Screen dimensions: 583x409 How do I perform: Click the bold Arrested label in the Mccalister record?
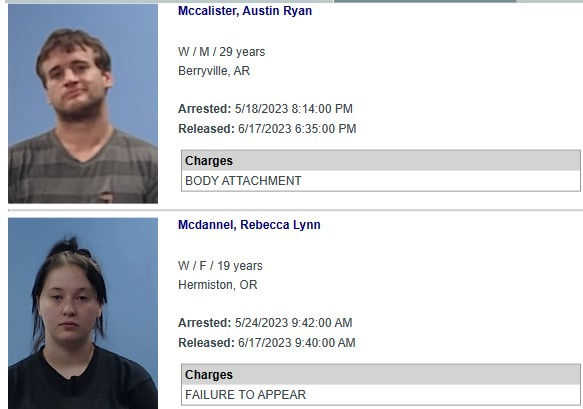pos(204,109)
